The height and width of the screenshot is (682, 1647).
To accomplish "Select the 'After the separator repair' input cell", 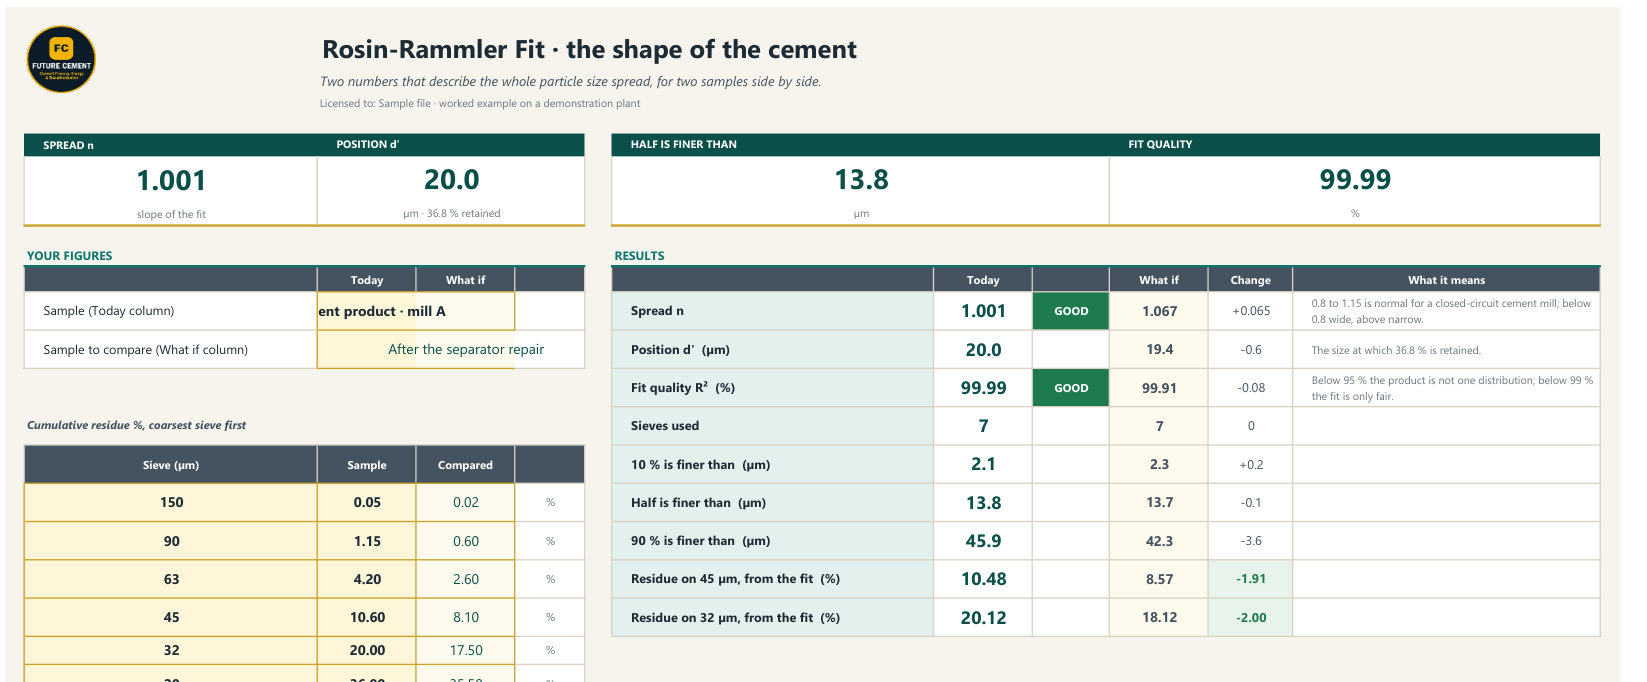I will point(416,349).
